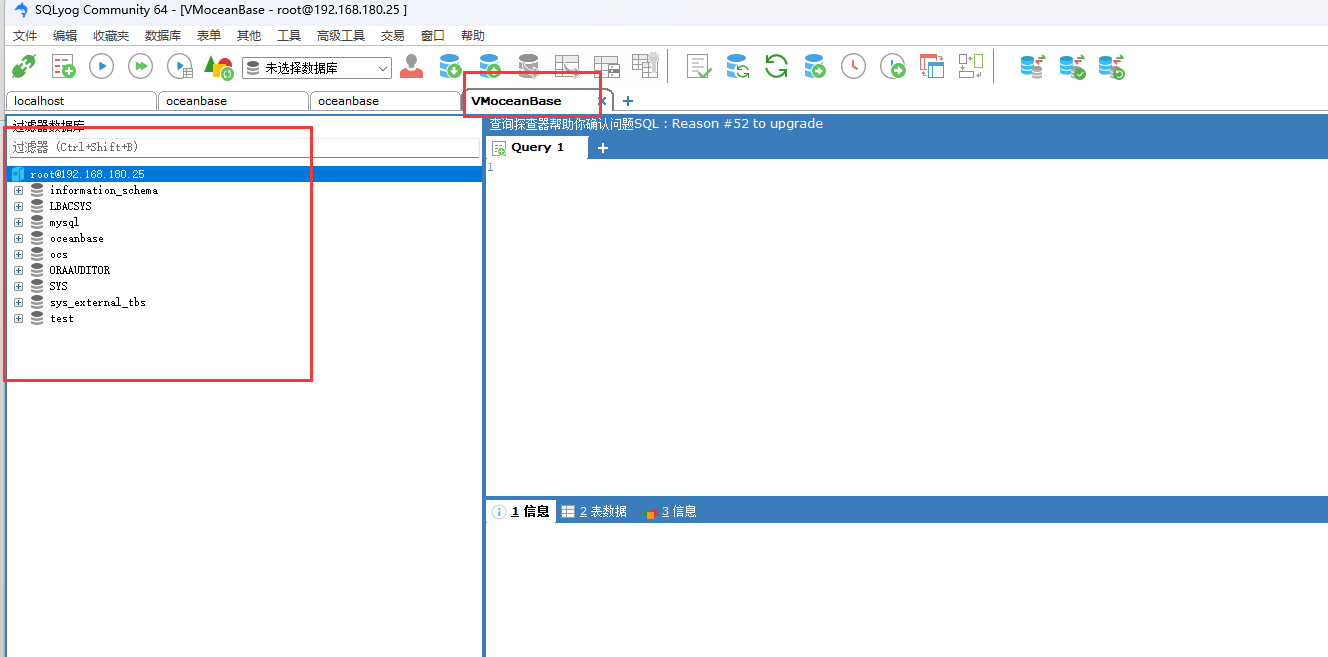The image size is (1328, 657).
Task: Open the 文件 menu
Action: [25, 35]
